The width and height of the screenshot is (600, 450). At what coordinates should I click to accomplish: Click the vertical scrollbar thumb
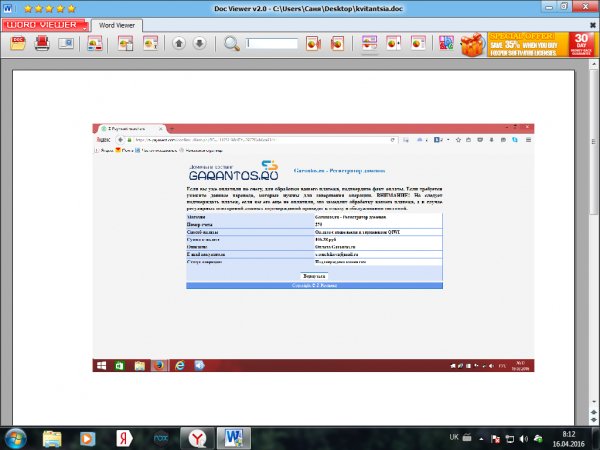(594, 142)
